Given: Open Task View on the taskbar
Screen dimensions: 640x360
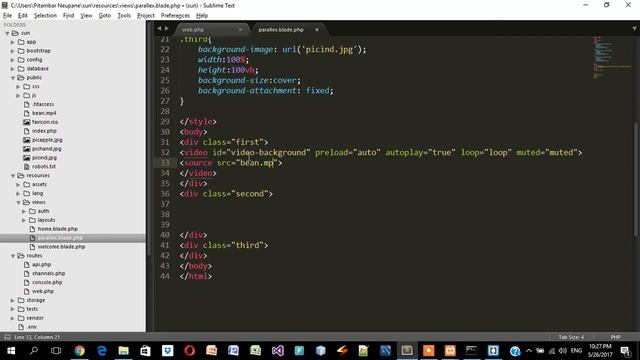Looking at the screenshot, I should click(x=56, y=351).
